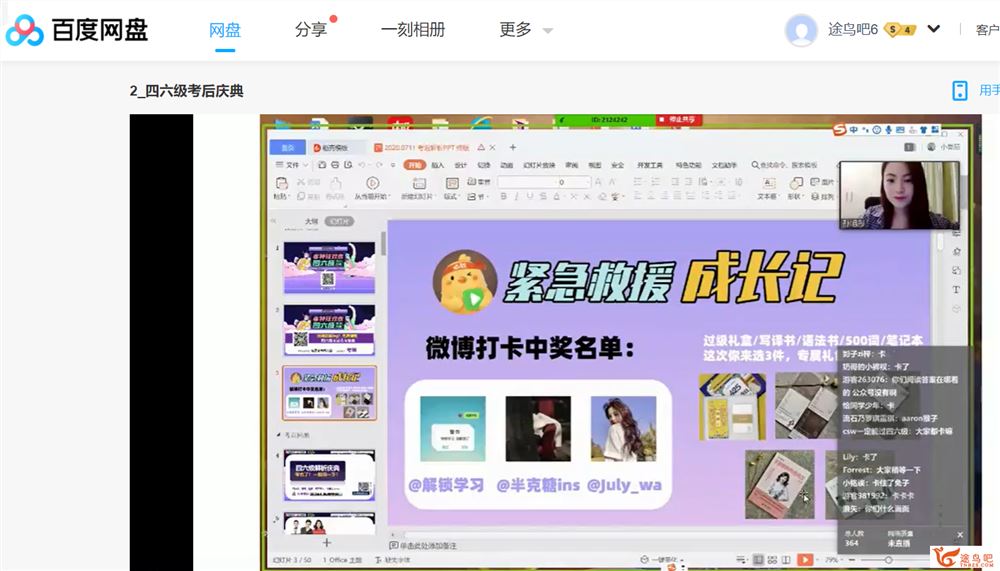Click the membership level badge
Screen dimensions: 1000x571
pyautogui.click(x=900, y=30)
